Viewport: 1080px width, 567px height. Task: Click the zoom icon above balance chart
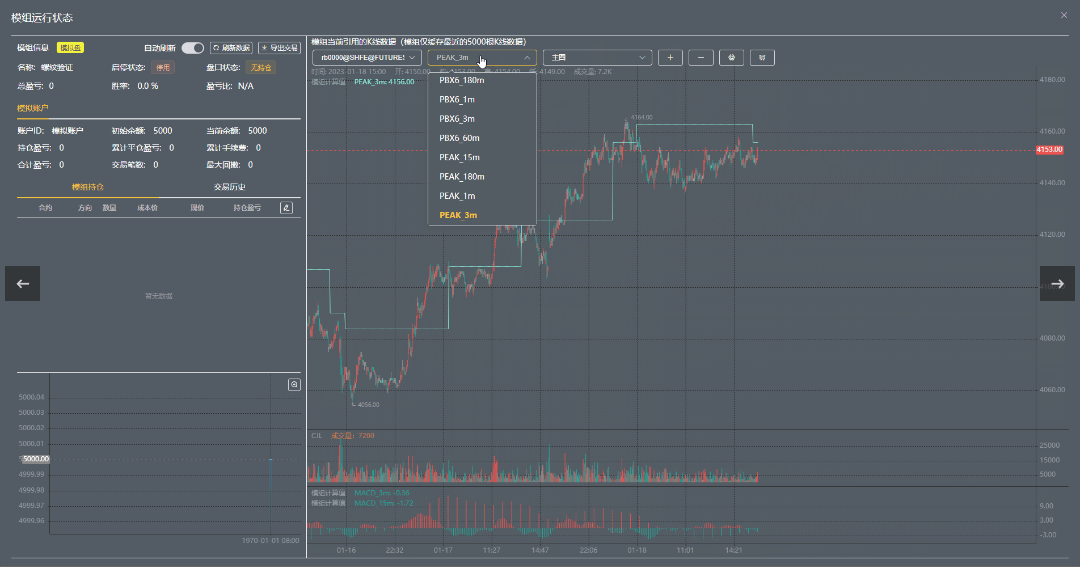(294, 384)
